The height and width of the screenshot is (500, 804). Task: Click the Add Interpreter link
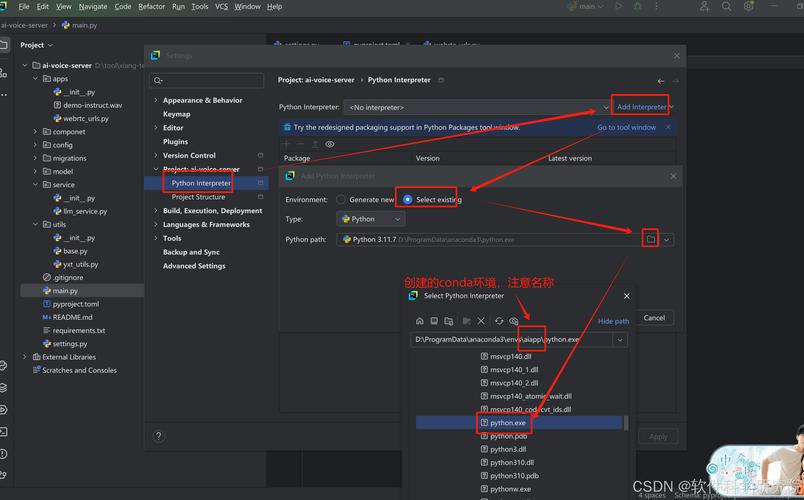coord(641,107)
